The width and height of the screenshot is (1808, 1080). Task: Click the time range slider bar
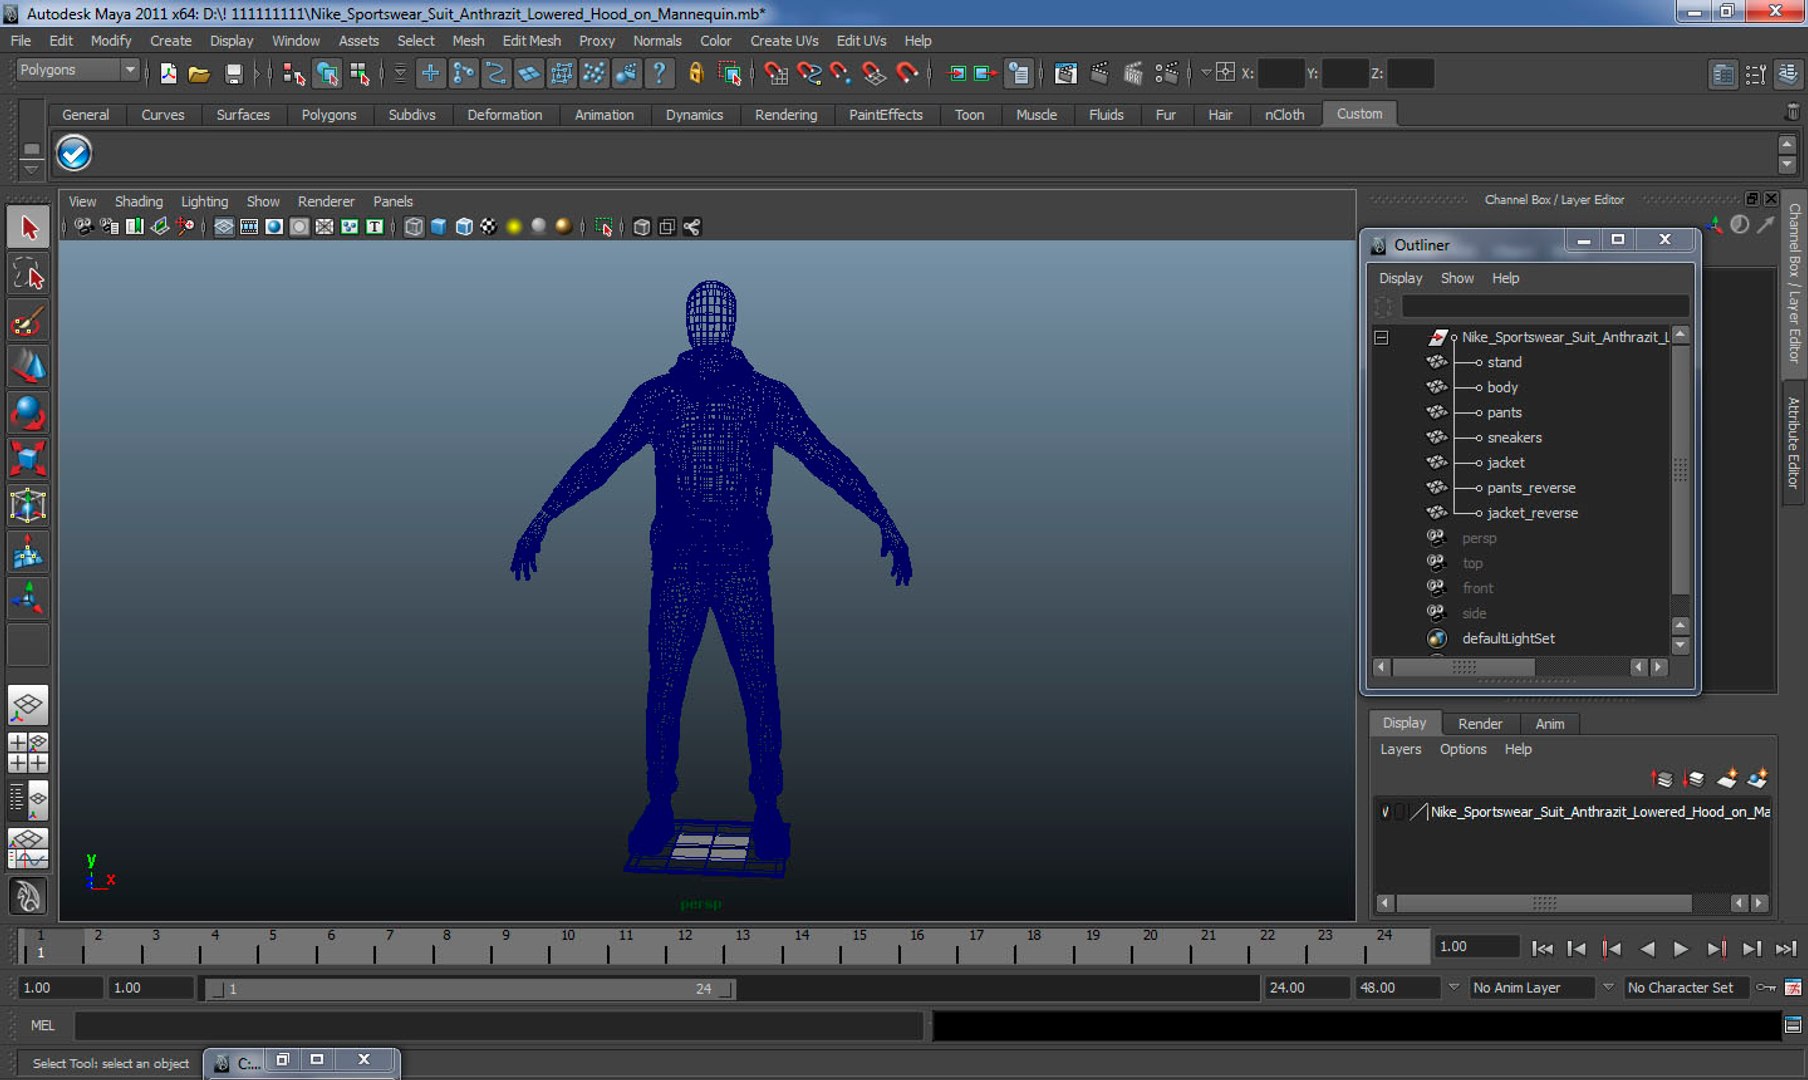click(469, 989)
